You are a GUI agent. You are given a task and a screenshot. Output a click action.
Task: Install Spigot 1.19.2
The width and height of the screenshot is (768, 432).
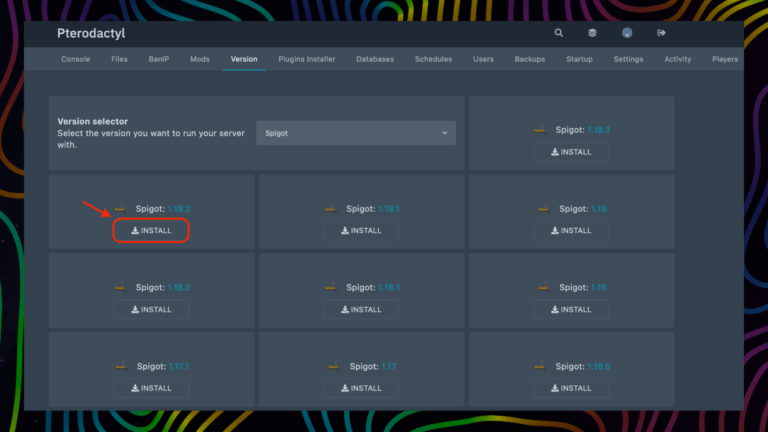pos(151,231)
